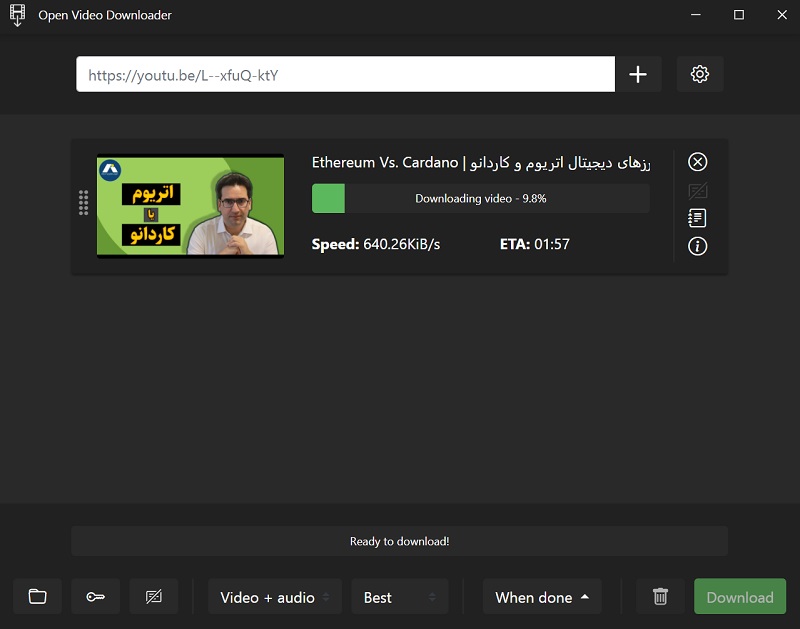Viewport: 800px width, 629px height.
Task: Toggle the subtitle icon on video card
Action: [x=698, y=190]
